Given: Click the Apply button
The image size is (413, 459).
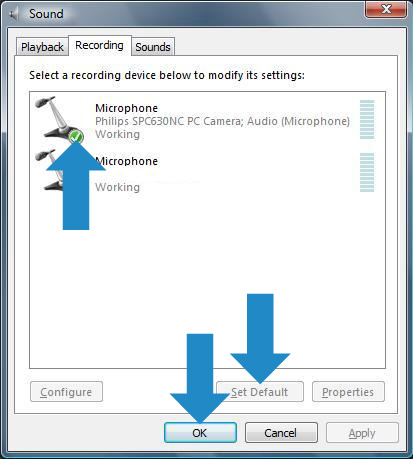Looking at the screenshot, I should click(x=362, y=433).
